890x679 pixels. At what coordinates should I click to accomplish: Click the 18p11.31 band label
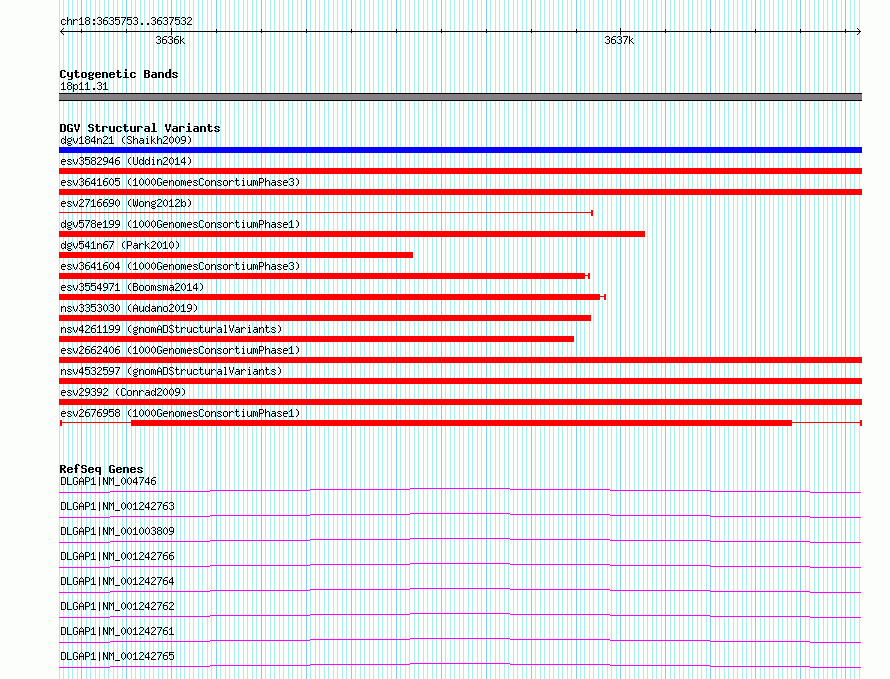click(x=84, y=86)
